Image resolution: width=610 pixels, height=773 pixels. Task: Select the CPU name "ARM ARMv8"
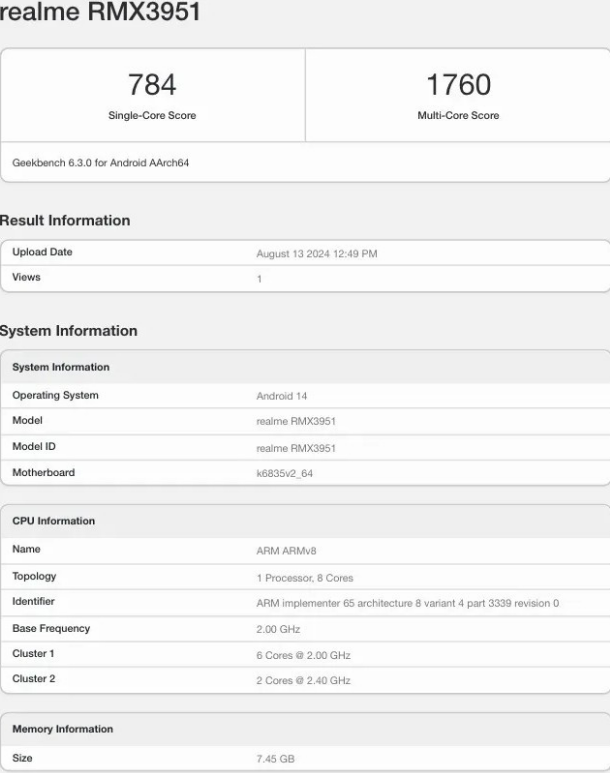click(x=286, y=551)
